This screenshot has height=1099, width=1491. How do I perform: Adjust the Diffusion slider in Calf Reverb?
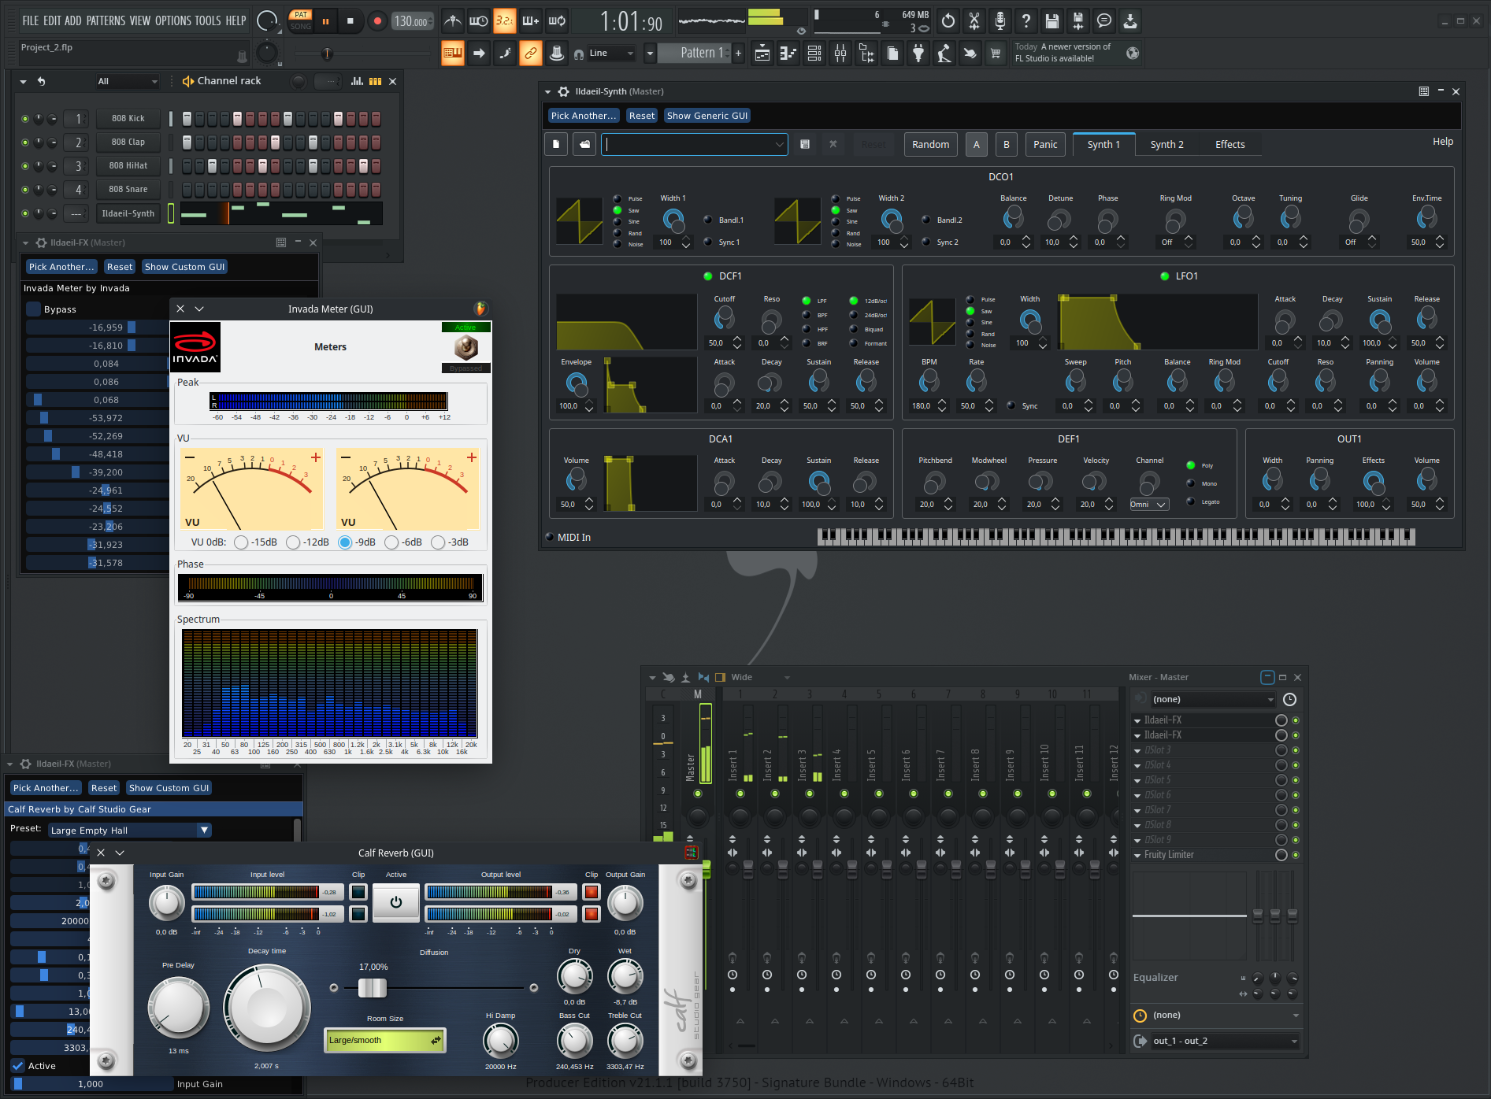[x=372, y=988]
